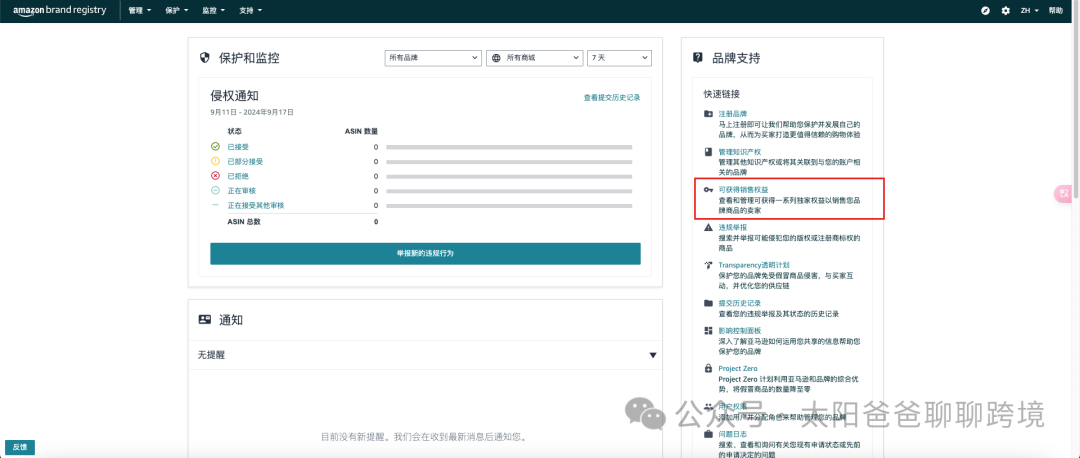1080x458 pixels.
Task: Open the compass icon in top bar
Action: coord(986,10)
